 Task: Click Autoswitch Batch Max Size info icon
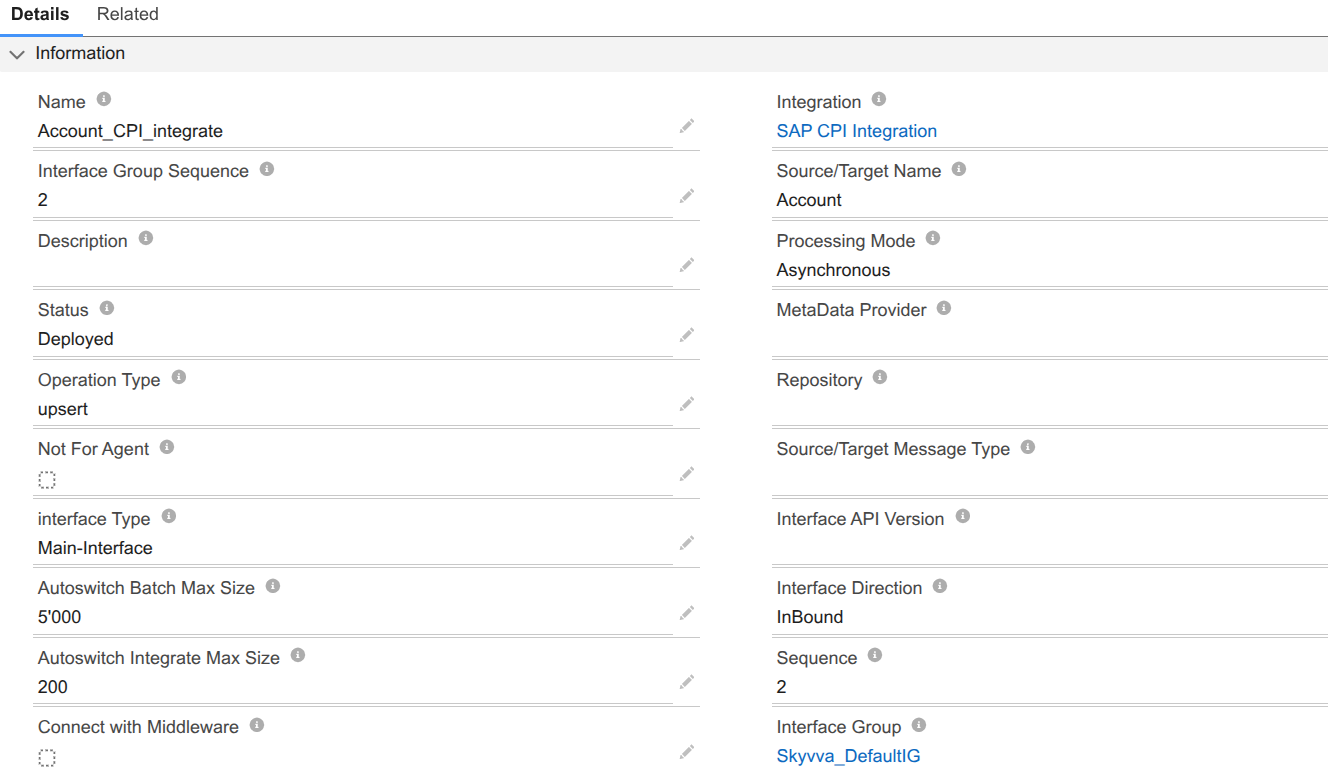(x=273, y=586)
